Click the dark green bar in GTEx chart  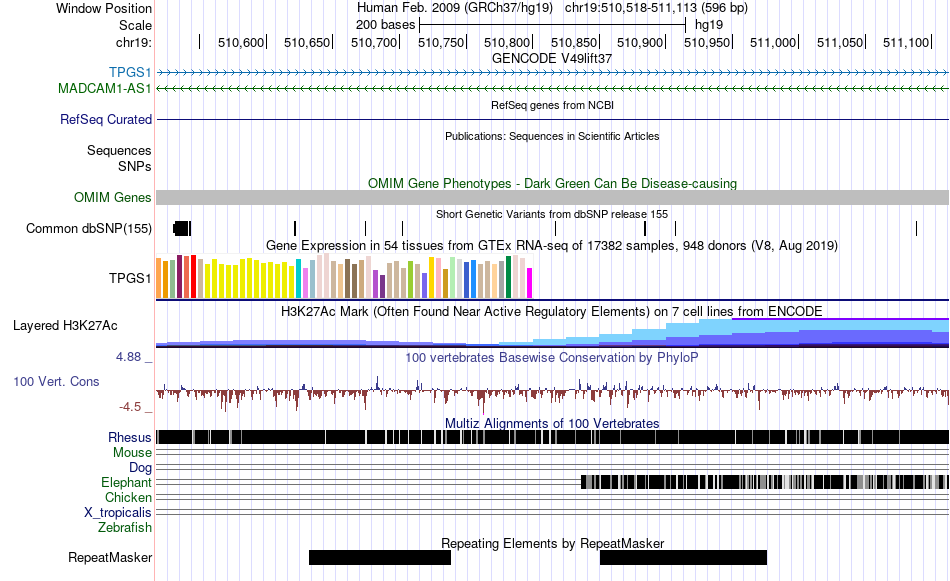[x=508, y=277]
